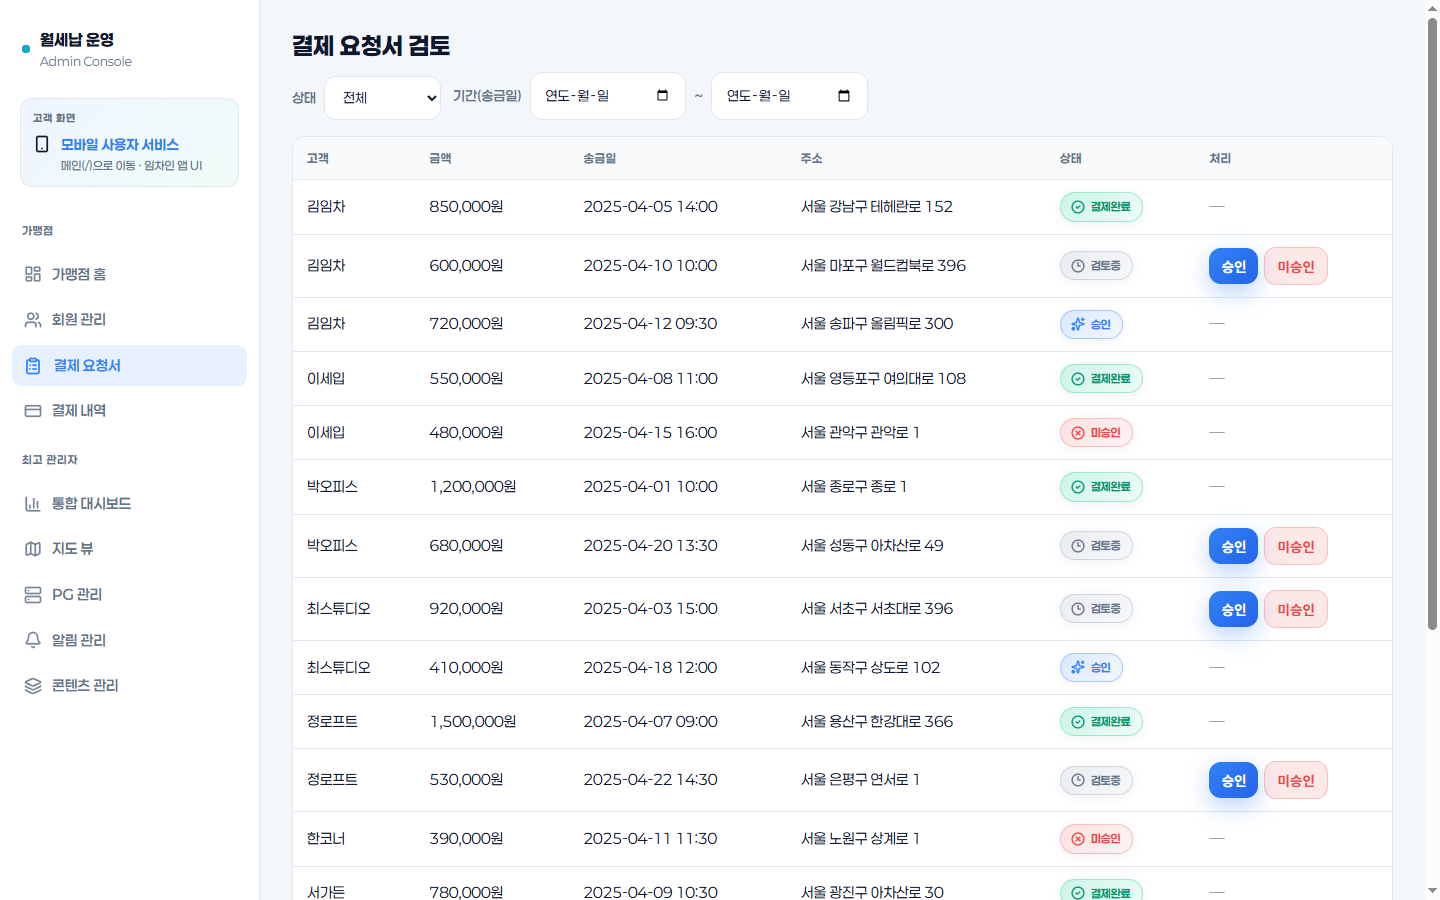The width and height of the screenshot is (1440, 900).
Task: Reject the 680,000원 박오피스 request
Action: pos(1296,546)
